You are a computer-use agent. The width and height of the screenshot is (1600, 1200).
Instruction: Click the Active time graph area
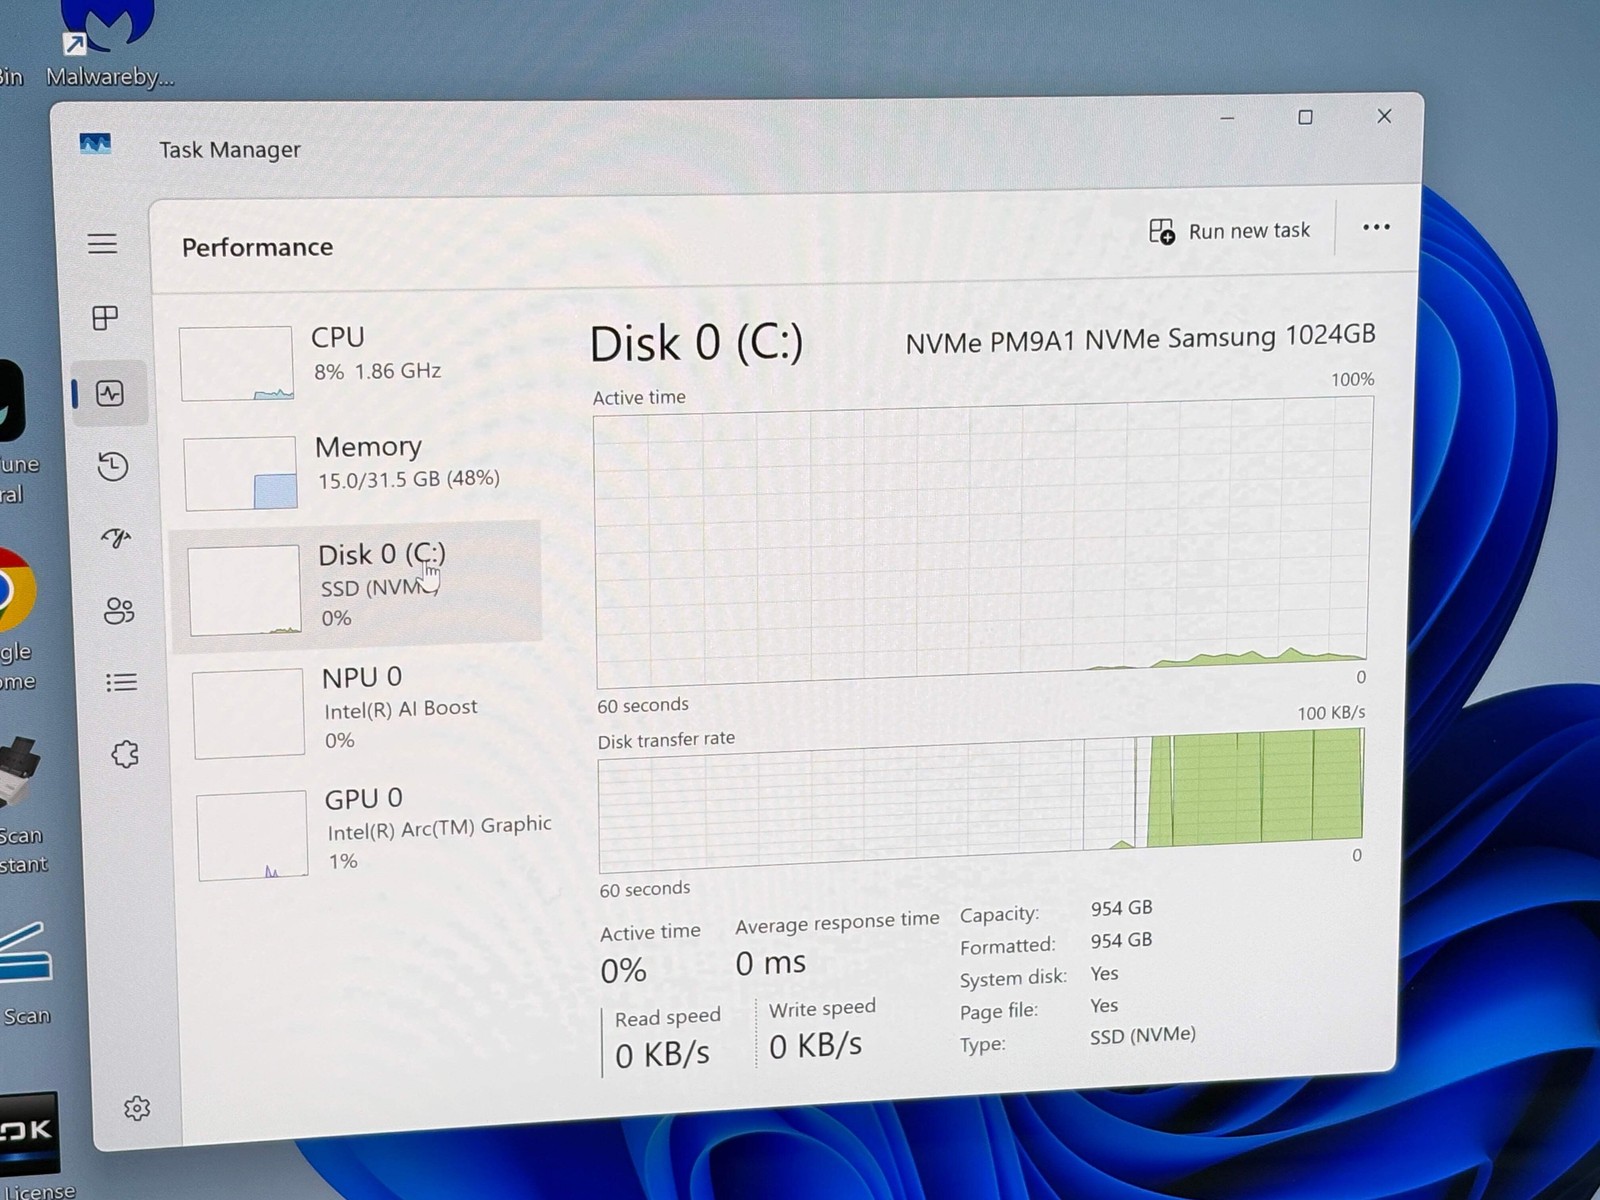(982, 542)
